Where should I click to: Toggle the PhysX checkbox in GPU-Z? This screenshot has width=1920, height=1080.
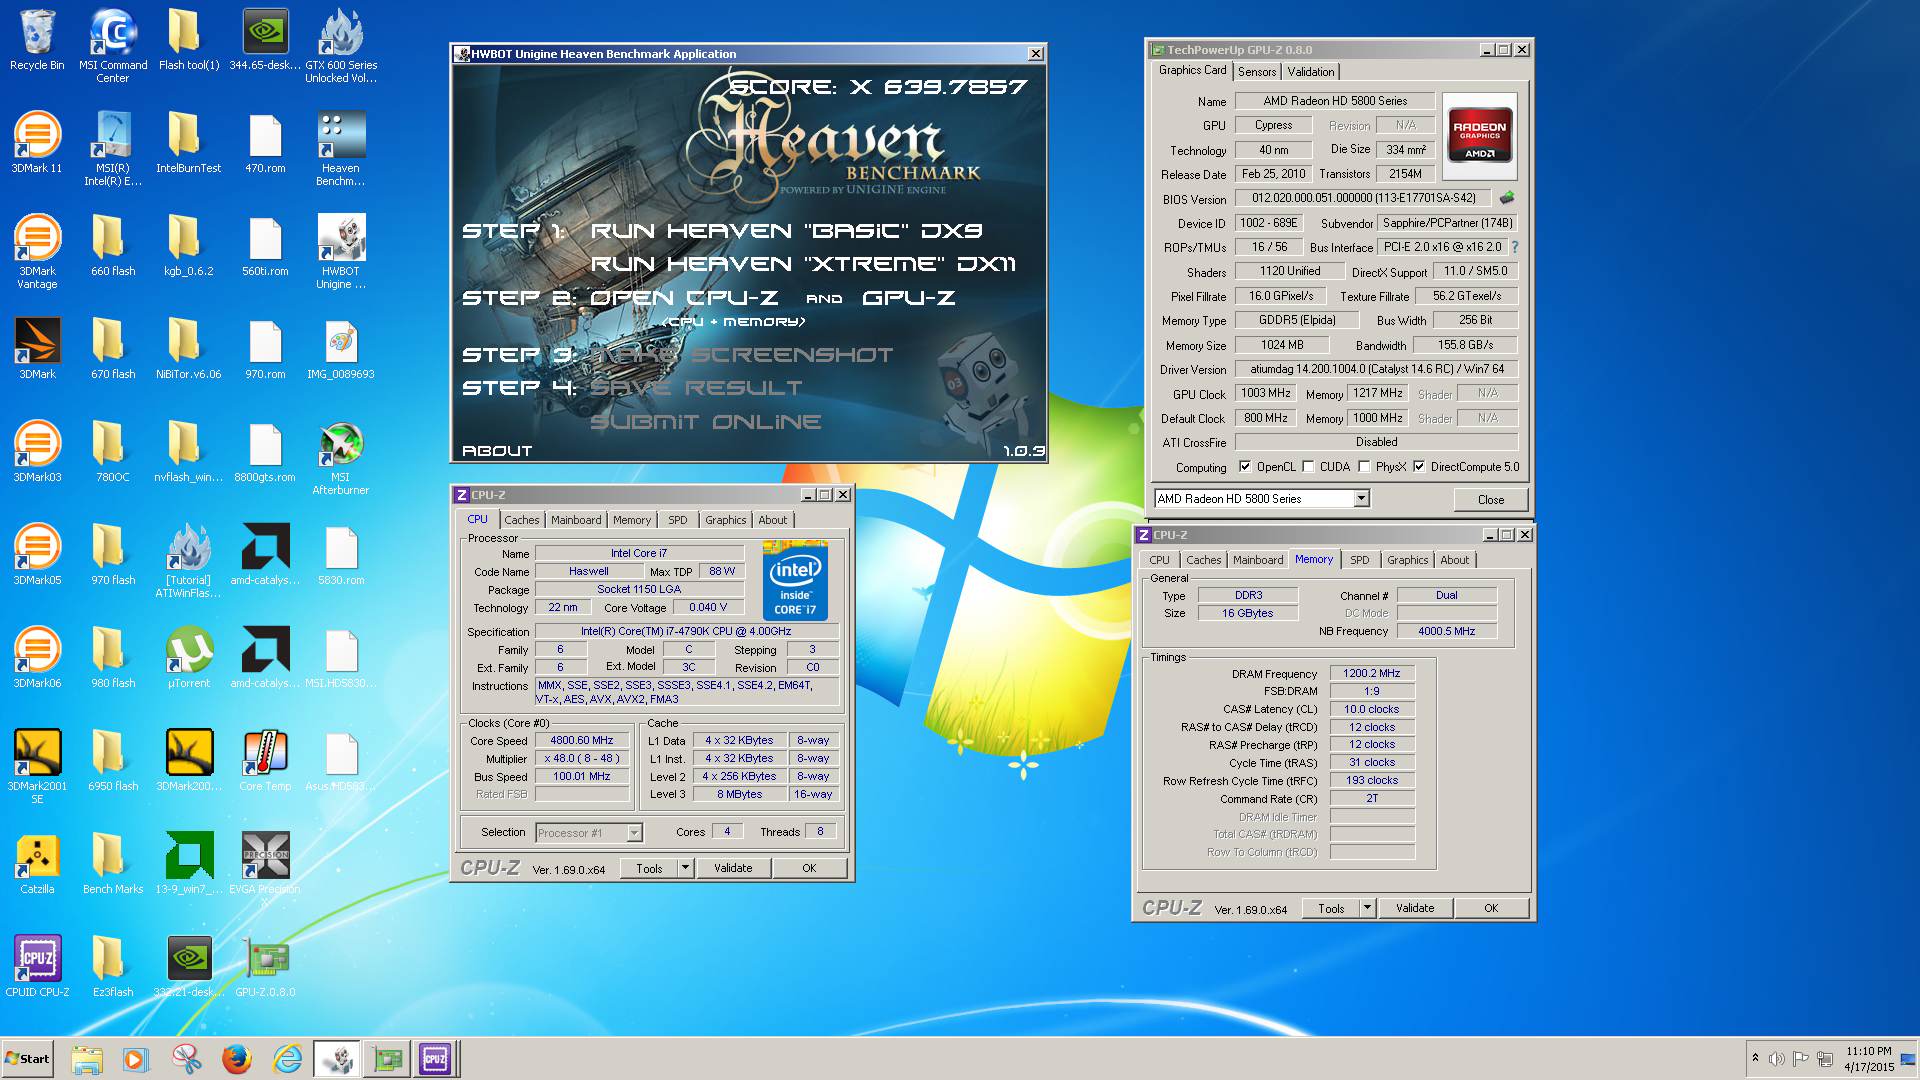(1364, 467)
